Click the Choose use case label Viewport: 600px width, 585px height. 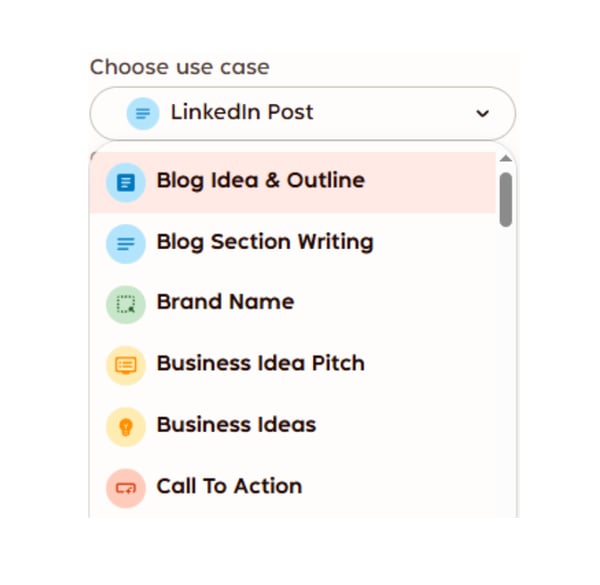point(179,67)
